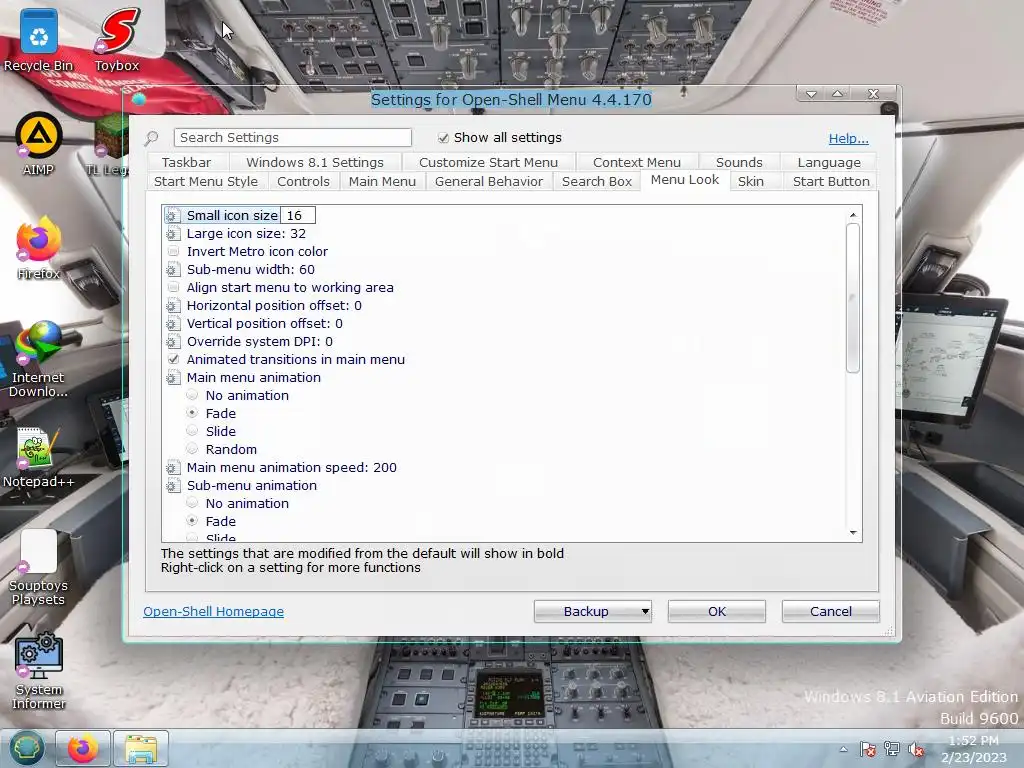Select Random under Main menu animation
The width and height of the screenshot is (1024, 768).
click(x=192, y=449)
